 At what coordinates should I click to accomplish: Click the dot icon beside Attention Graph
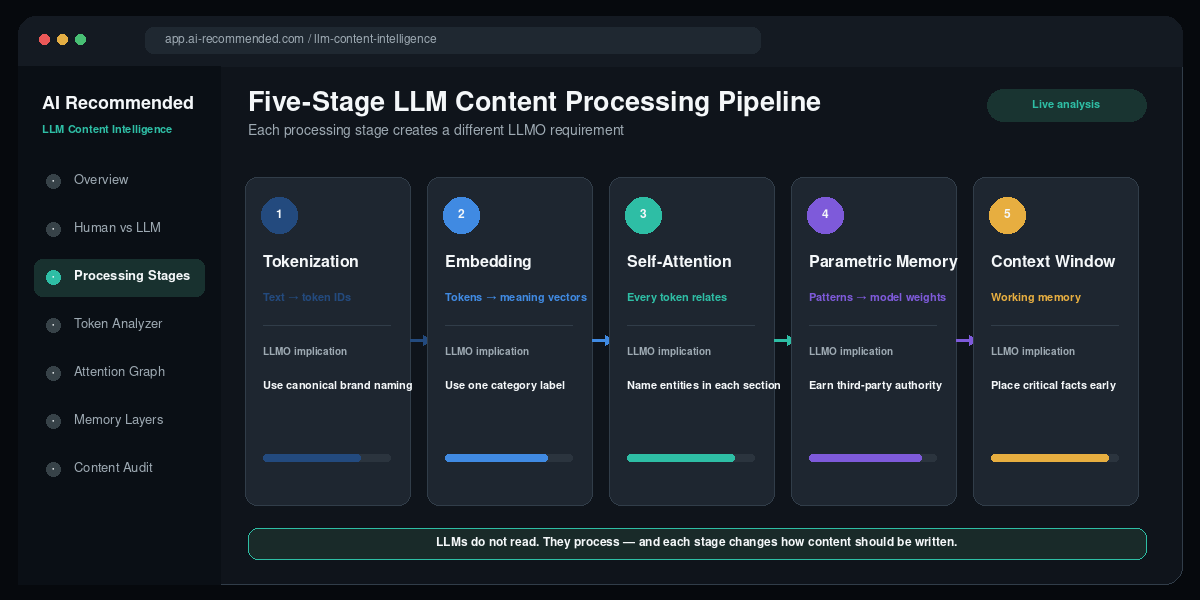[54, 373]
